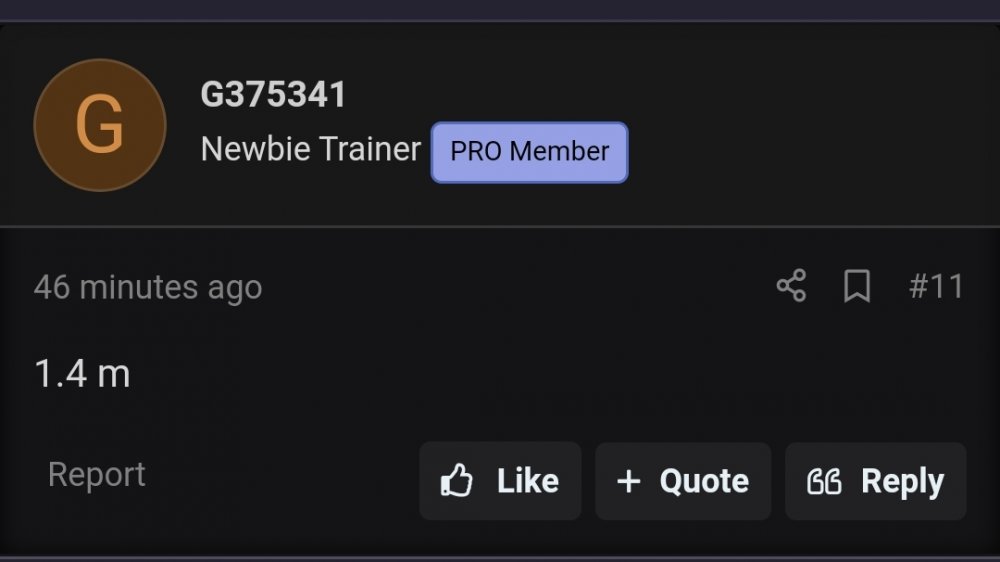Click the letter G inside avatar circle
Screen dimensions: 1000x562
99,124
